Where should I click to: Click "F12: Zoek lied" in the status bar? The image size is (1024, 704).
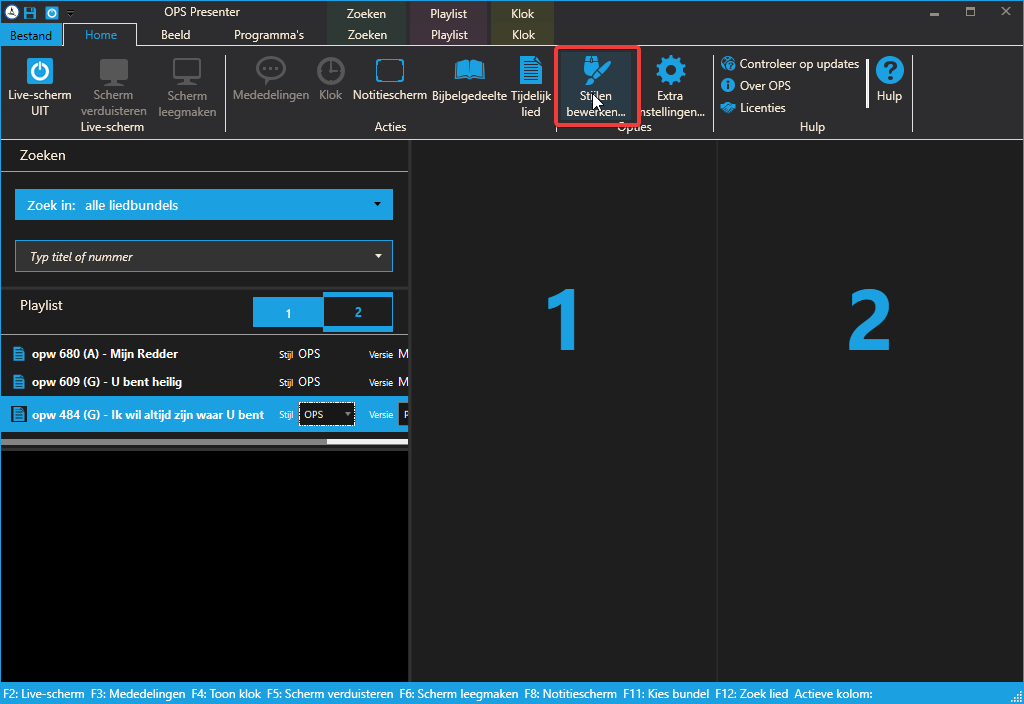click(x=752, y=694)
